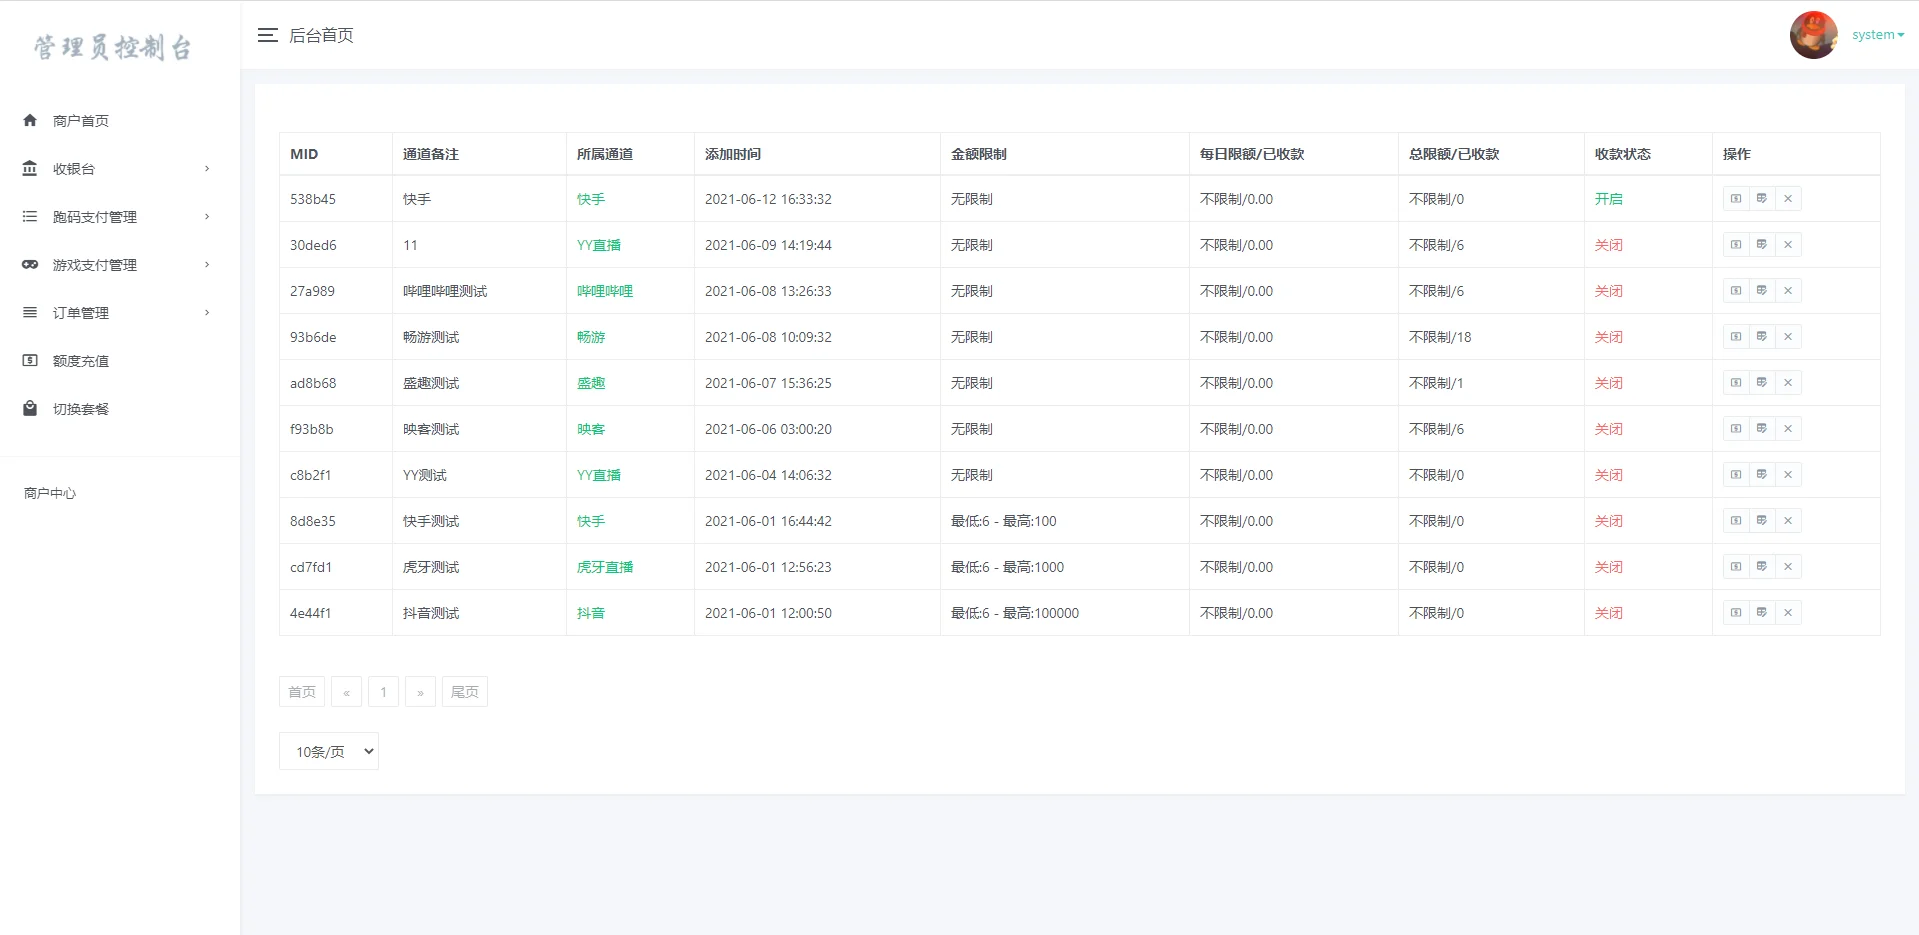Click the X delete icon for row 4e44f1
This screenshot has height=935, width=1919.
pyautogui.click(x=1788, y=613)
